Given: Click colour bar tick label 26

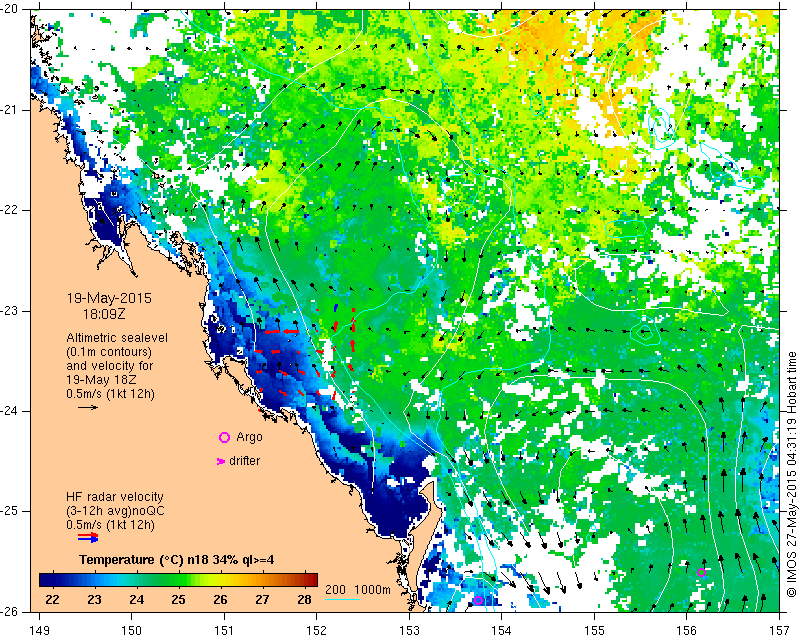Looking at the screenshot, I should tap(220, 599).
